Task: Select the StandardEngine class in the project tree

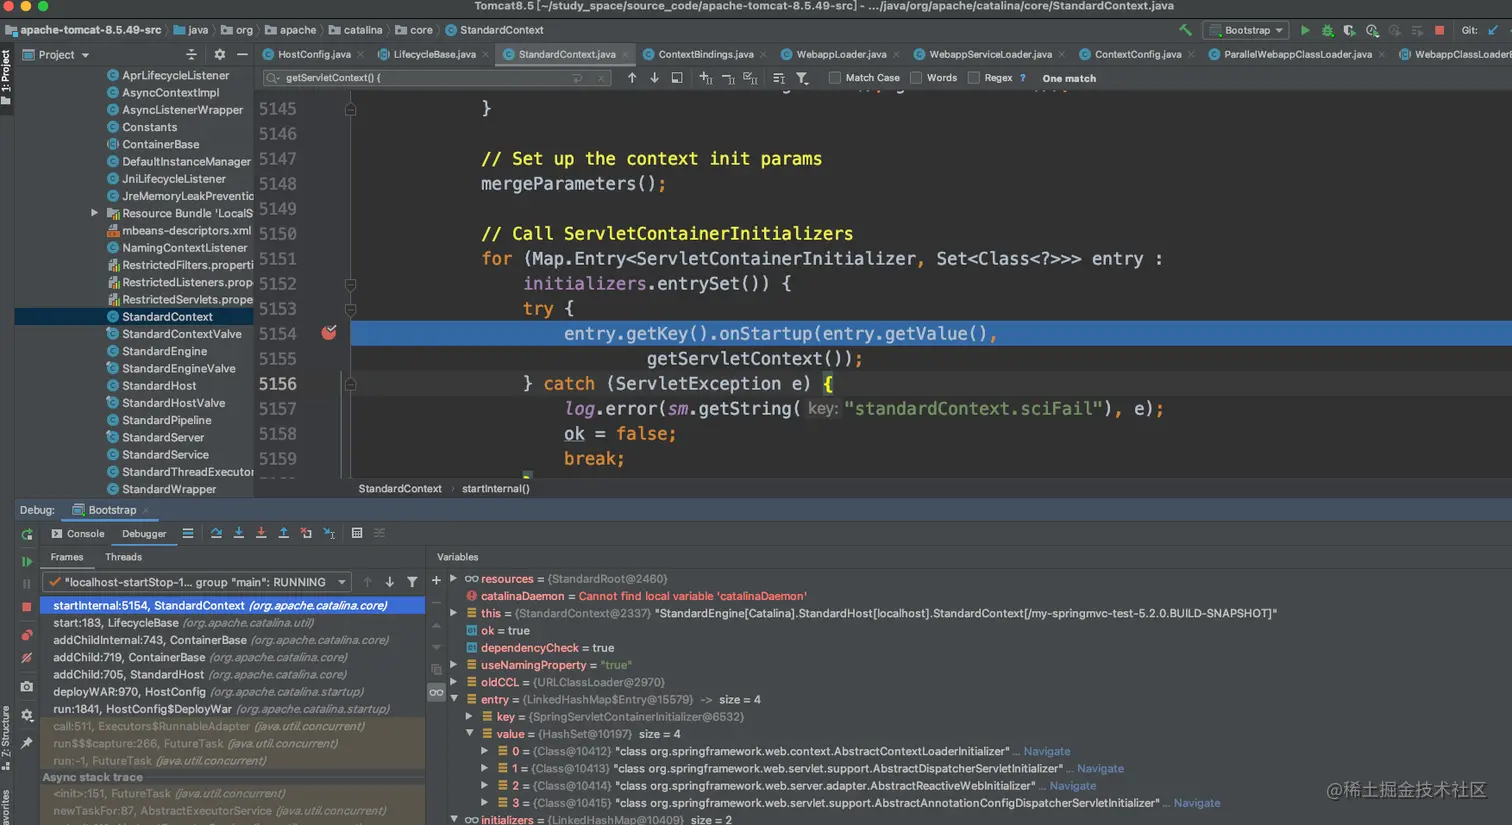Action: click(x=164, y=351)
